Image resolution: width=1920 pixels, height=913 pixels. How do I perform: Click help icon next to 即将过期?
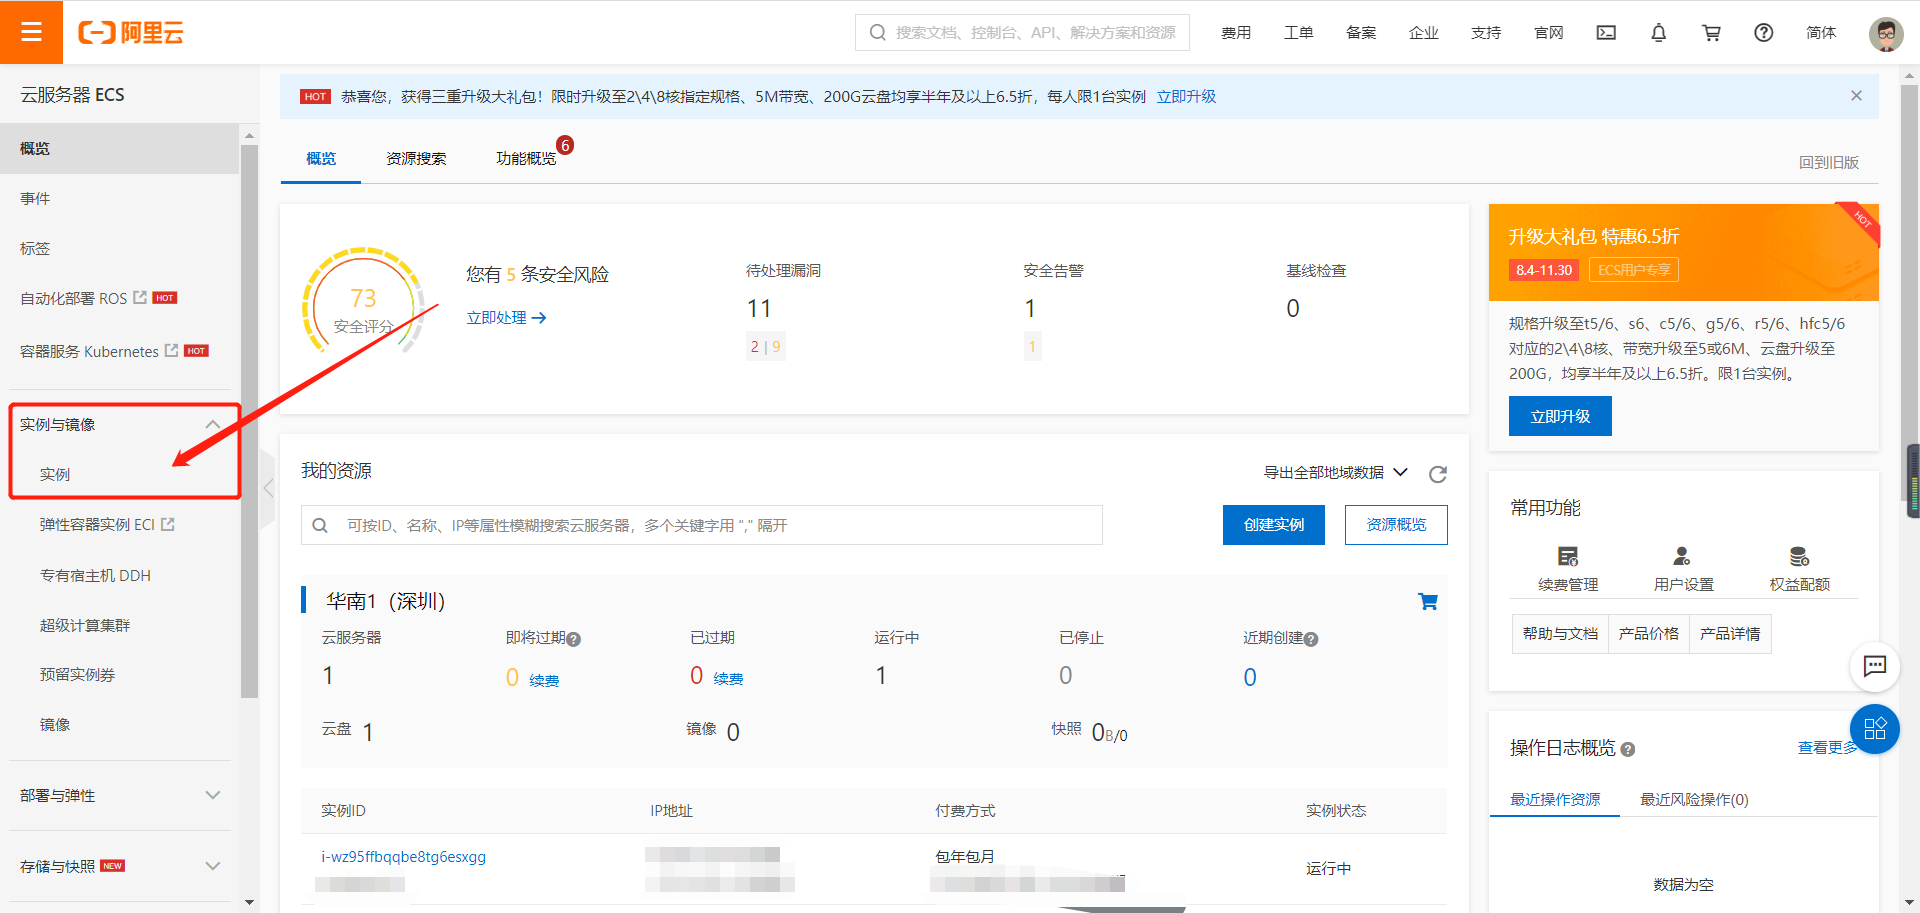pyautogui.click(x=574, y=639)
